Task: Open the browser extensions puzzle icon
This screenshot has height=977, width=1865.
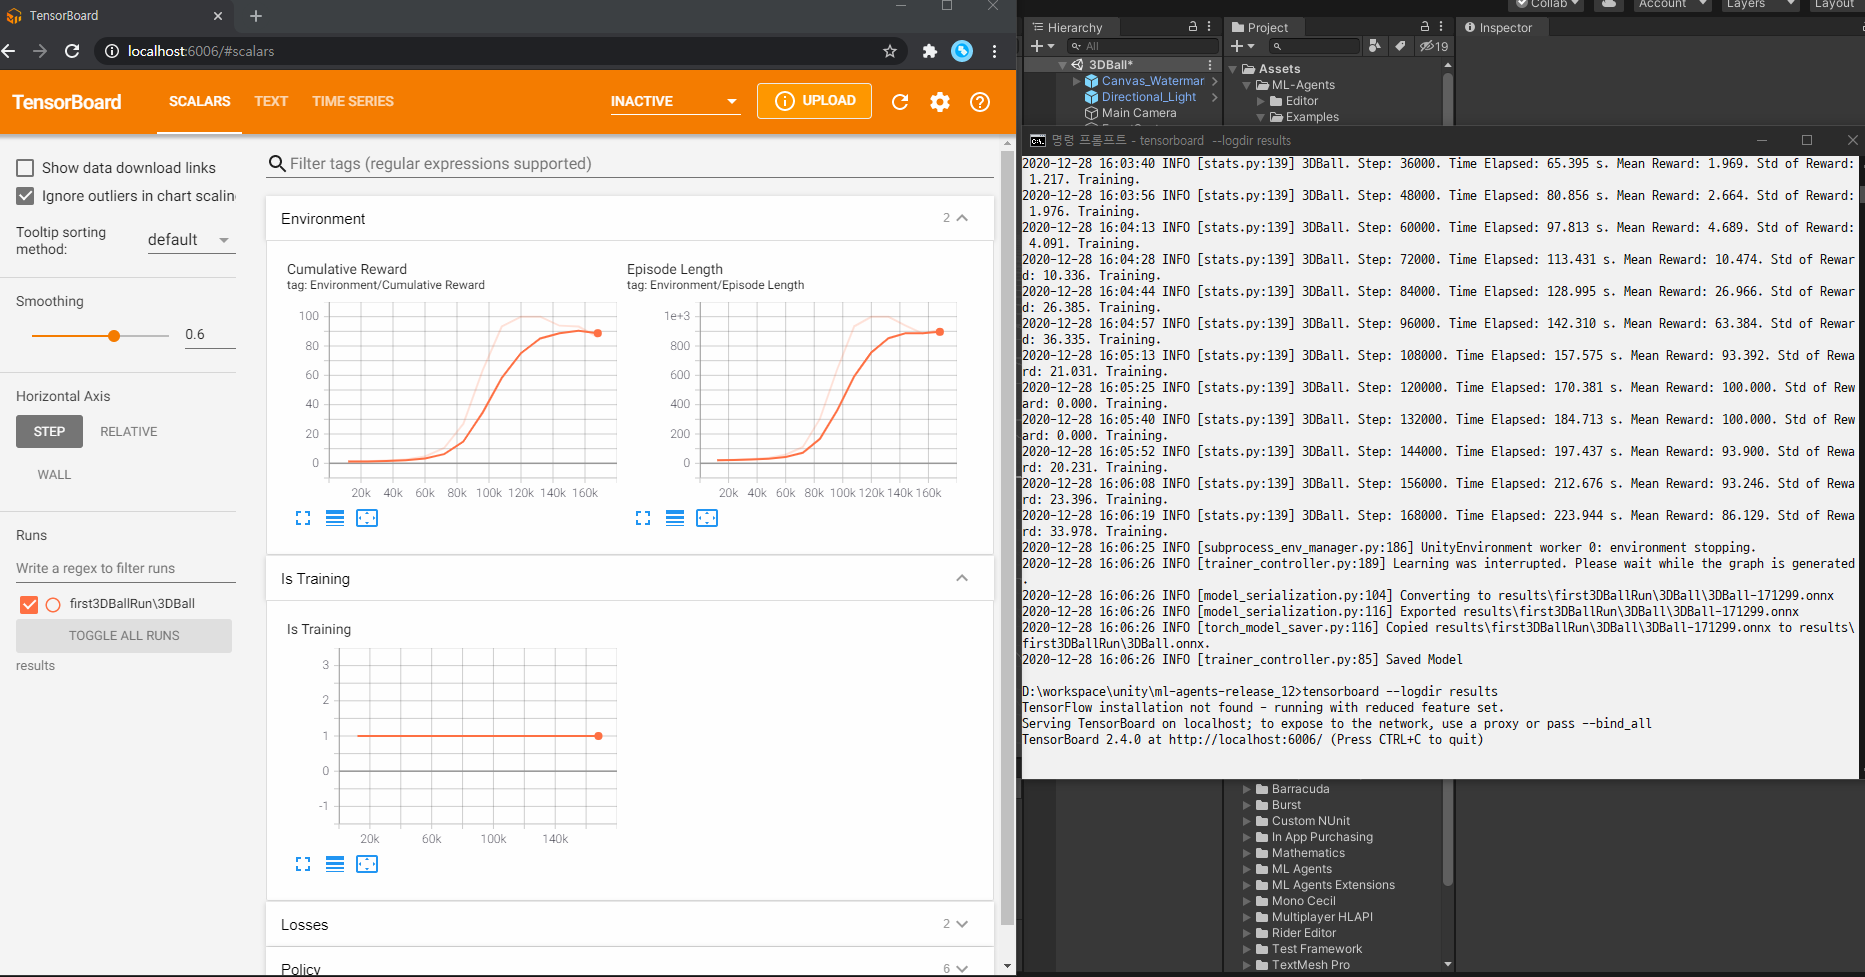Action: 929,51
